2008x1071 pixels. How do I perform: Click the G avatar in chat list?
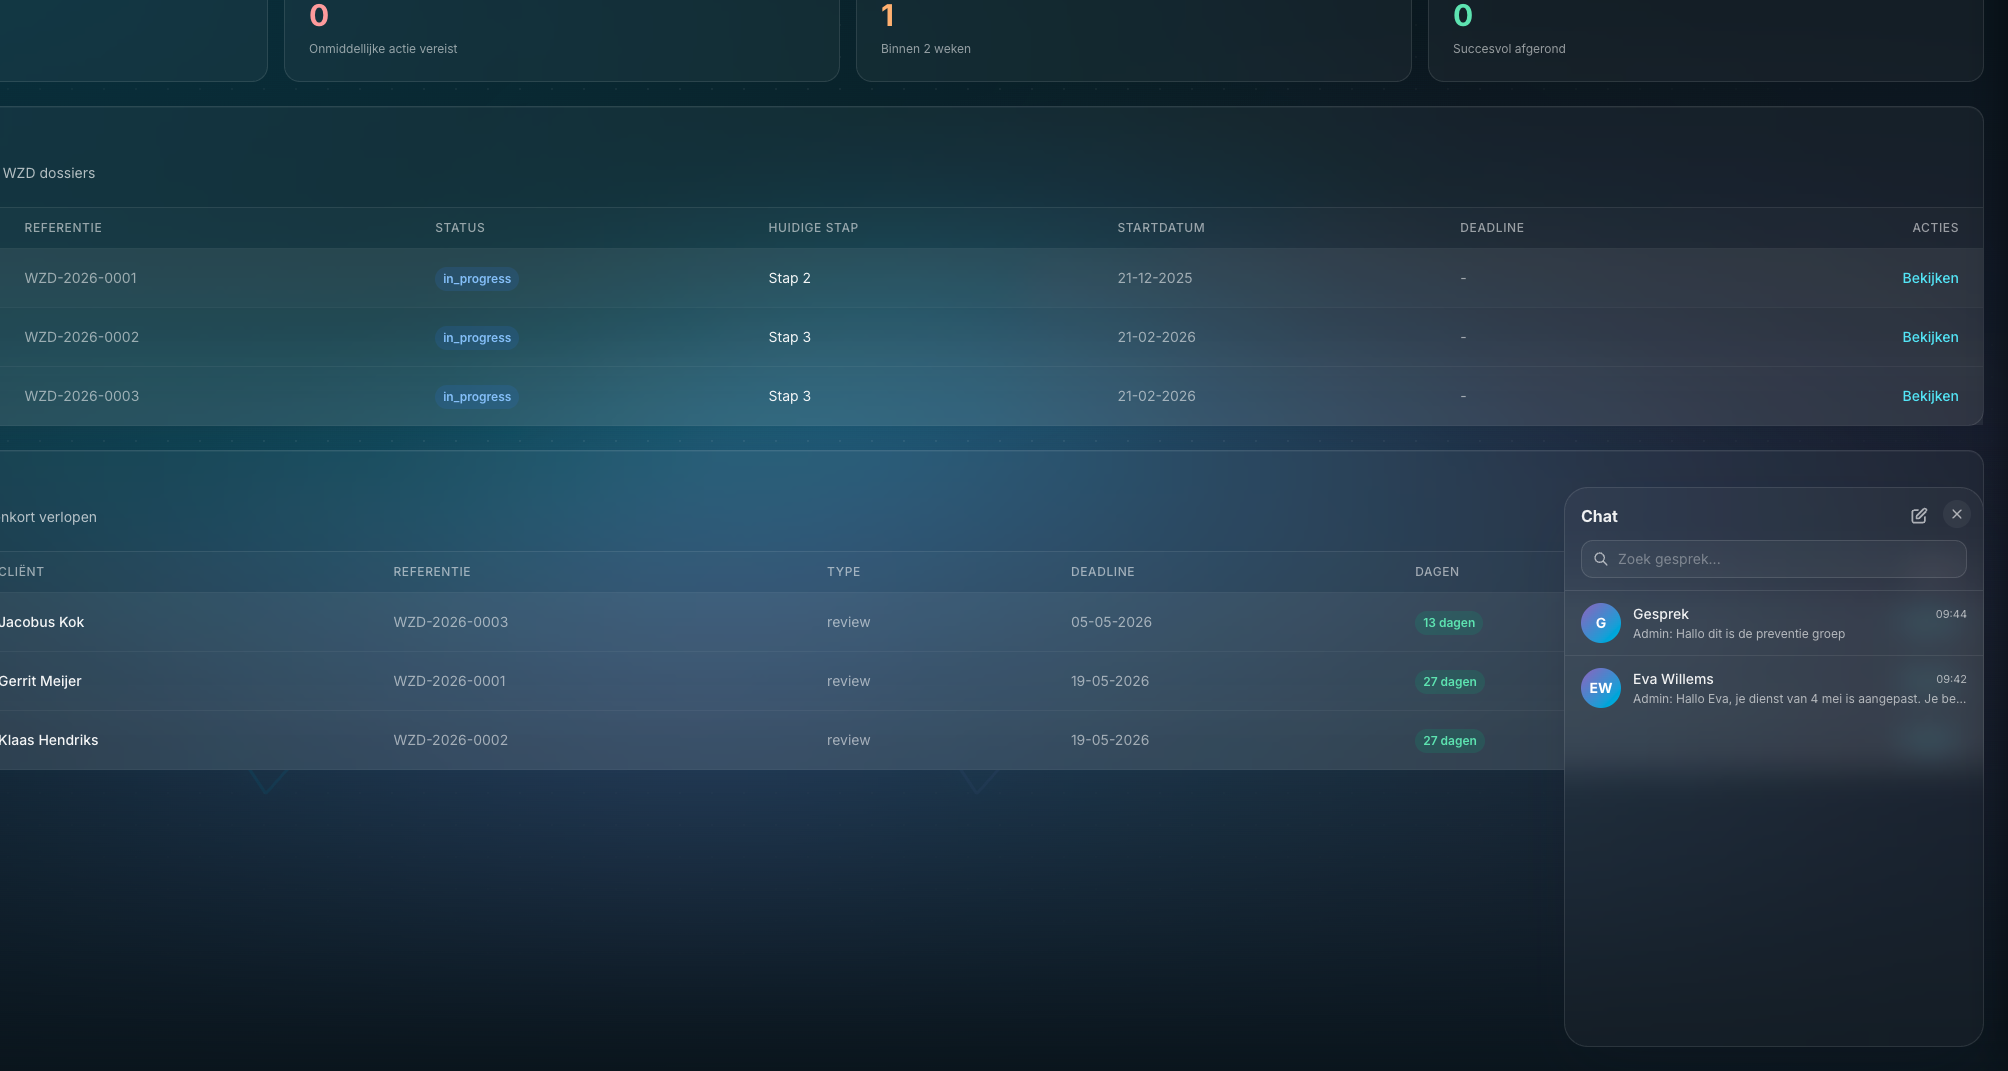[x=1600, y=623]
